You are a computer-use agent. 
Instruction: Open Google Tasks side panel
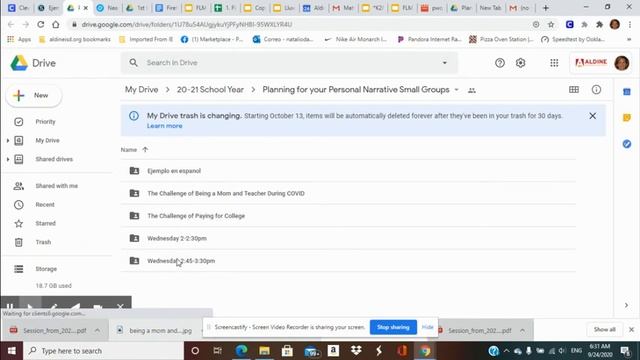coord(627,144)
